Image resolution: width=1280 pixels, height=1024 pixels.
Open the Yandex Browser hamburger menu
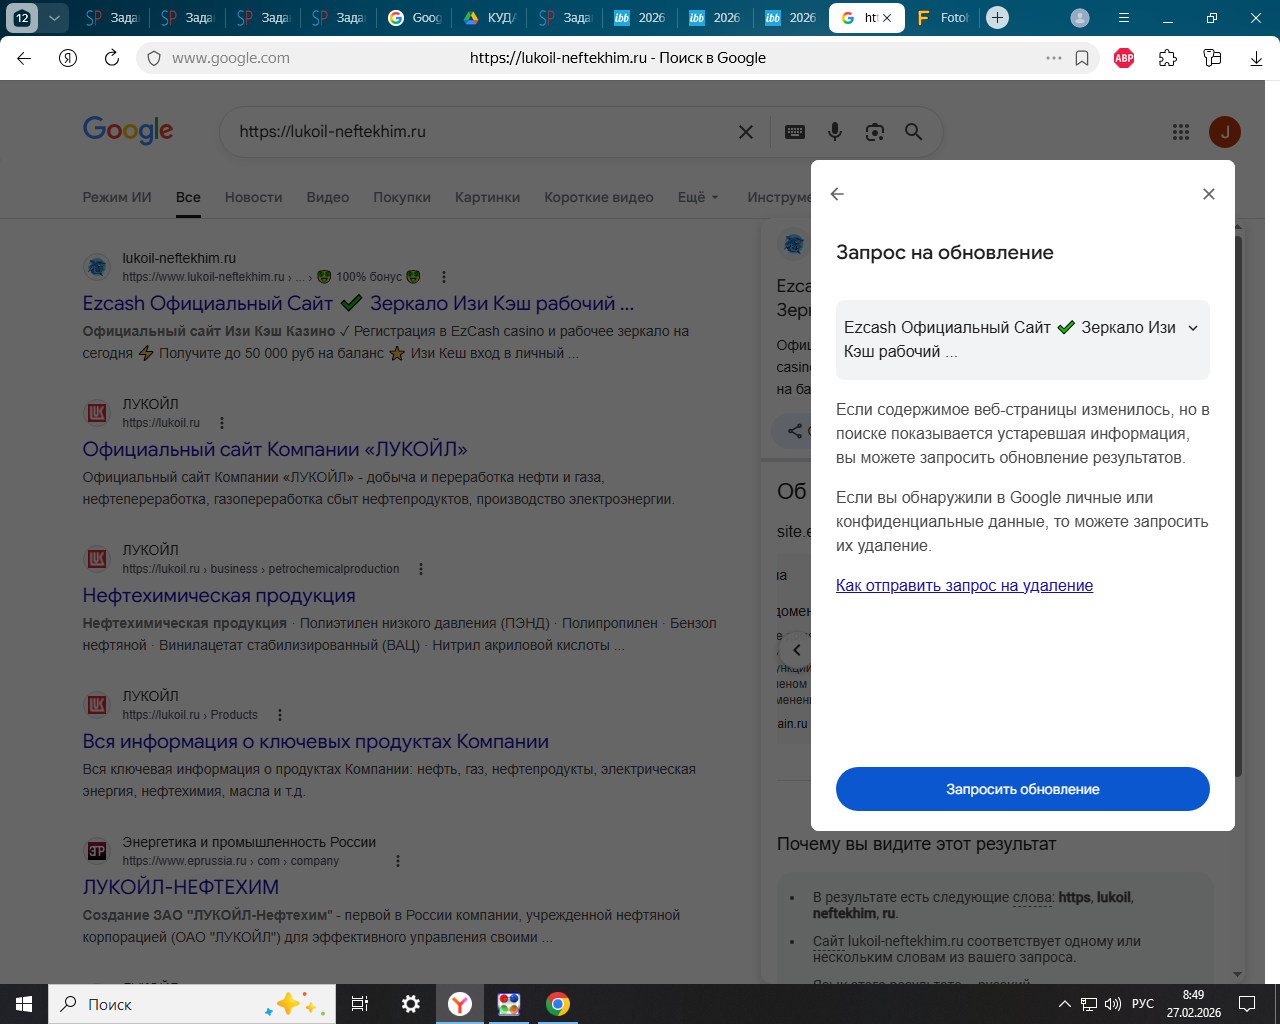point(1124,17)
